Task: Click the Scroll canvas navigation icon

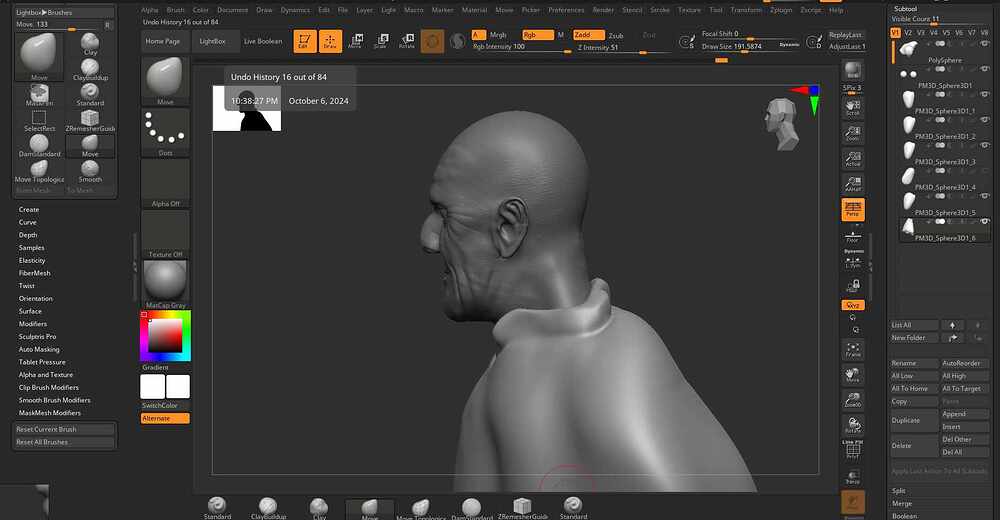Action: point(853,107)
